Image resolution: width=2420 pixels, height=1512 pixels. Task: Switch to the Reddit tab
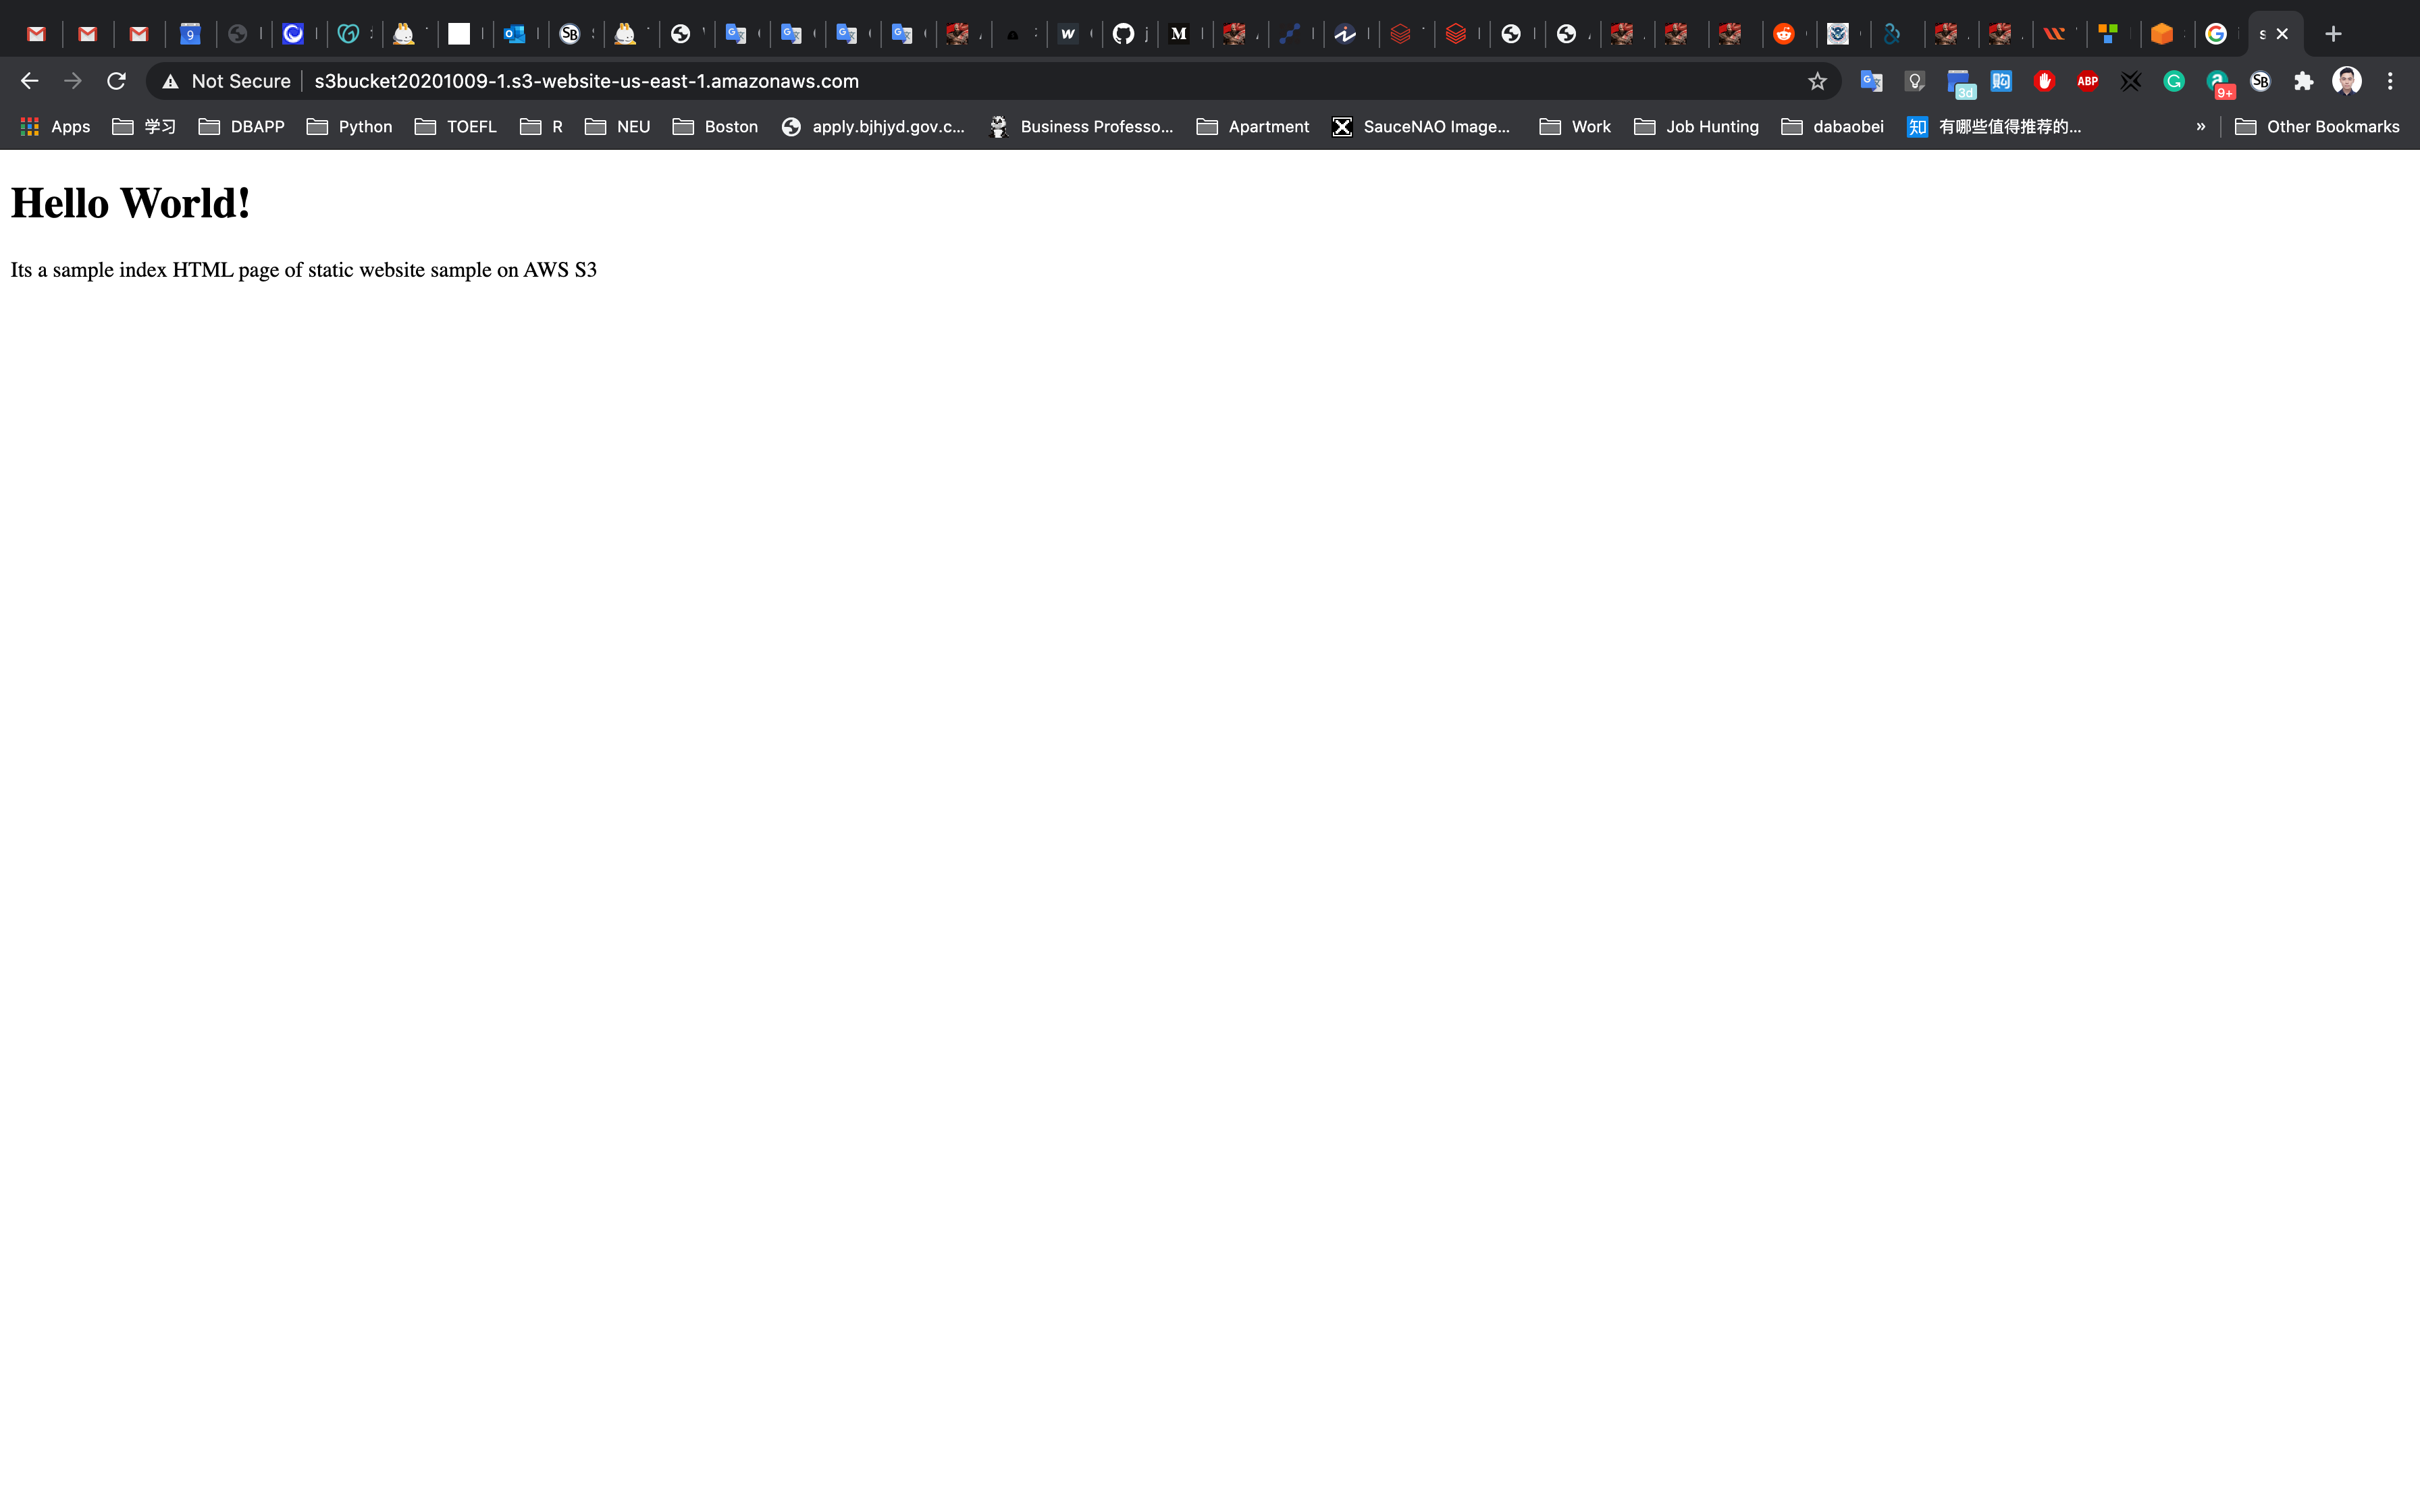tap(1783, 34)
